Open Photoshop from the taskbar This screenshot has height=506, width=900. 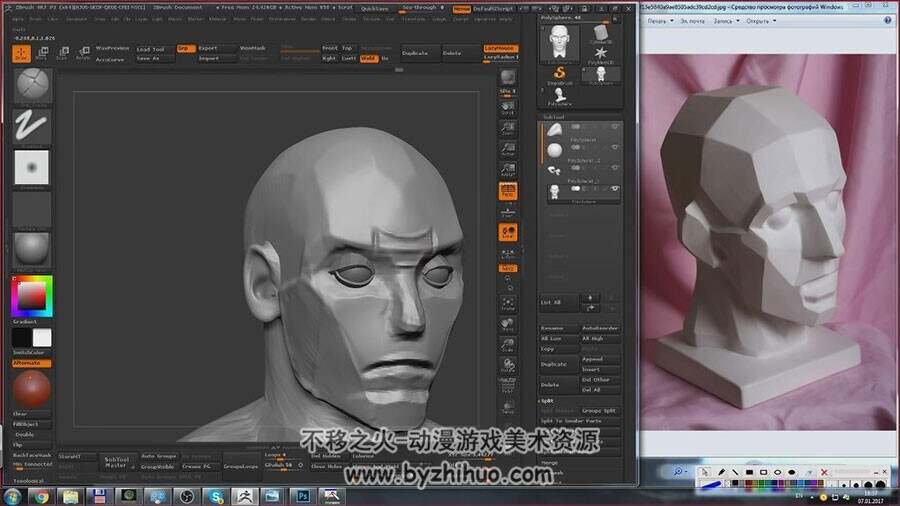click(302, 496)
